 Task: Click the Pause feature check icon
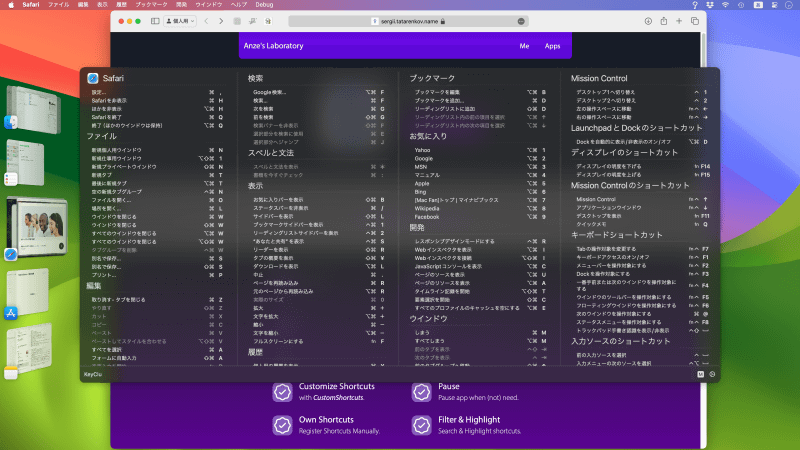[421, 392]
